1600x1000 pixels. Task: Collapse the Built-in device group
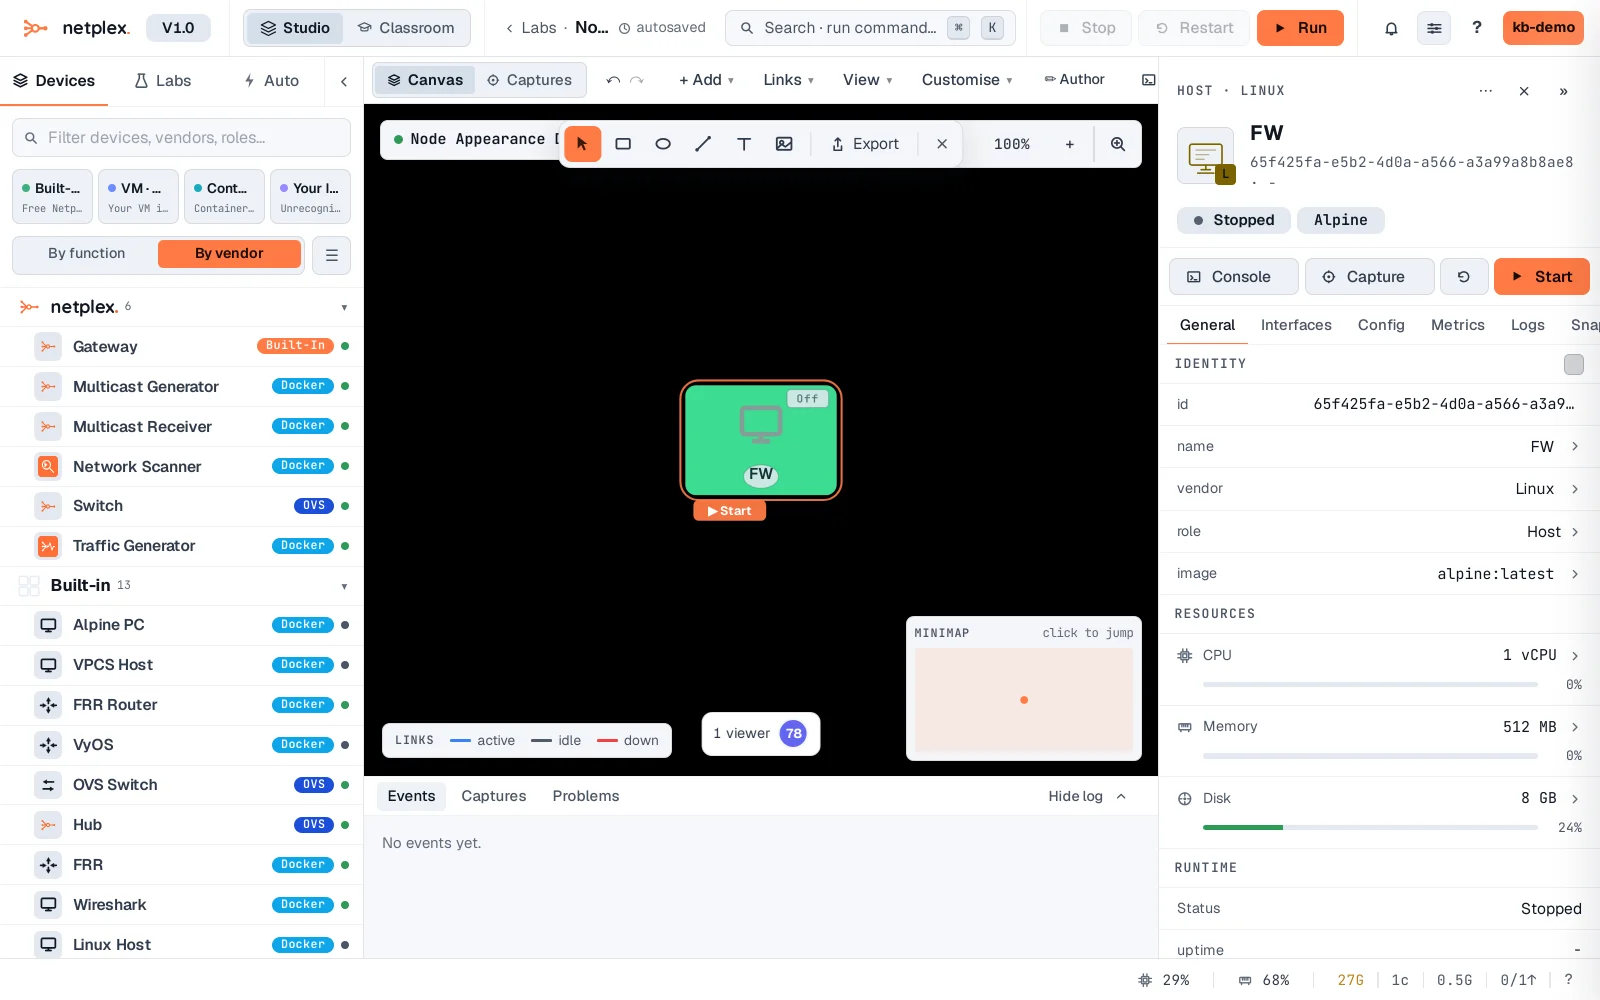click(344, 587)
